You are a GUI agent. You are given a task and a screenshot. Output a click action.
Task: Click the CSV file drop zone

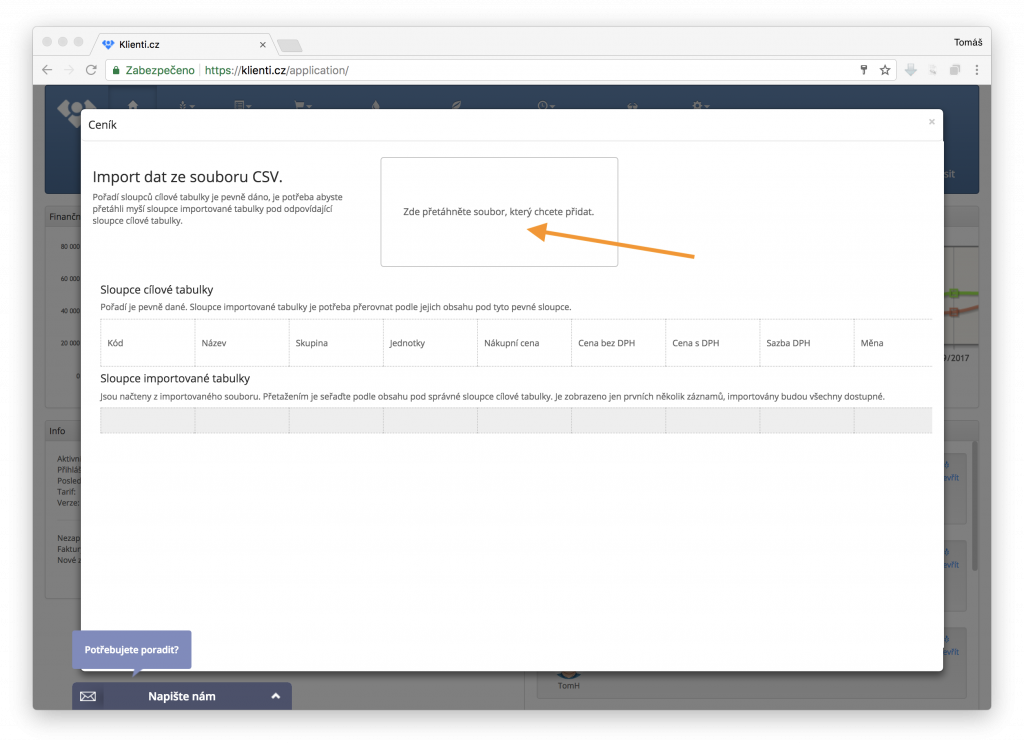pos(498,212)
